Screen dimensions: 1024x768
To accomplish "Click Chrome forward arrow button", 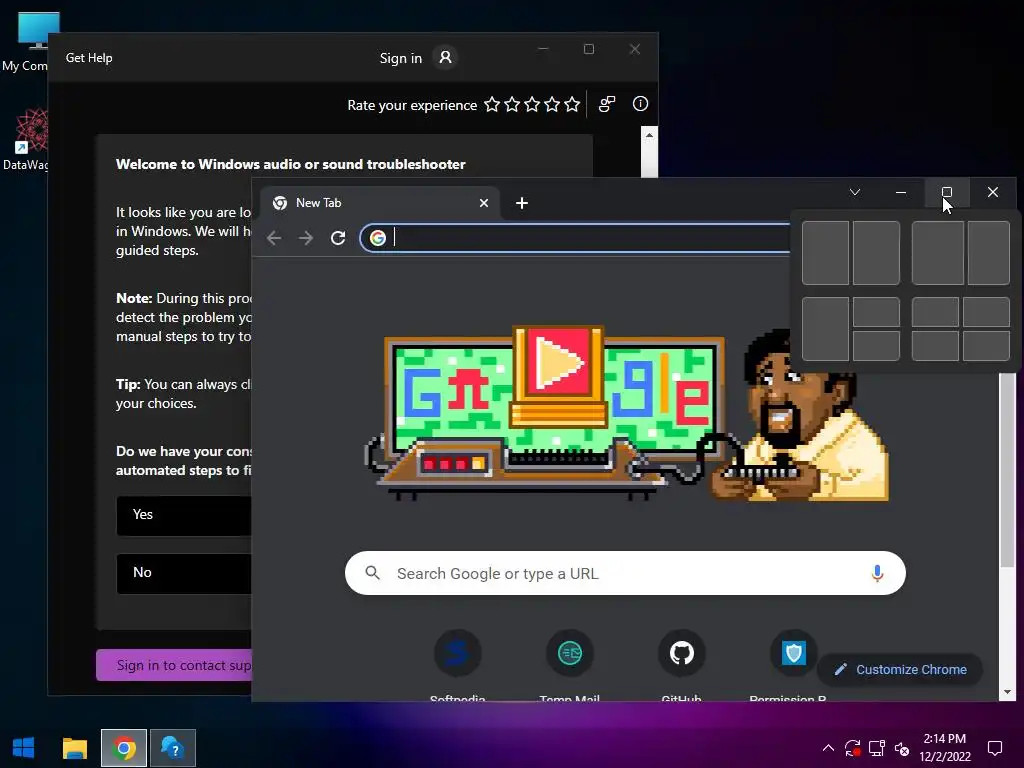I will (x=306, y=238).
